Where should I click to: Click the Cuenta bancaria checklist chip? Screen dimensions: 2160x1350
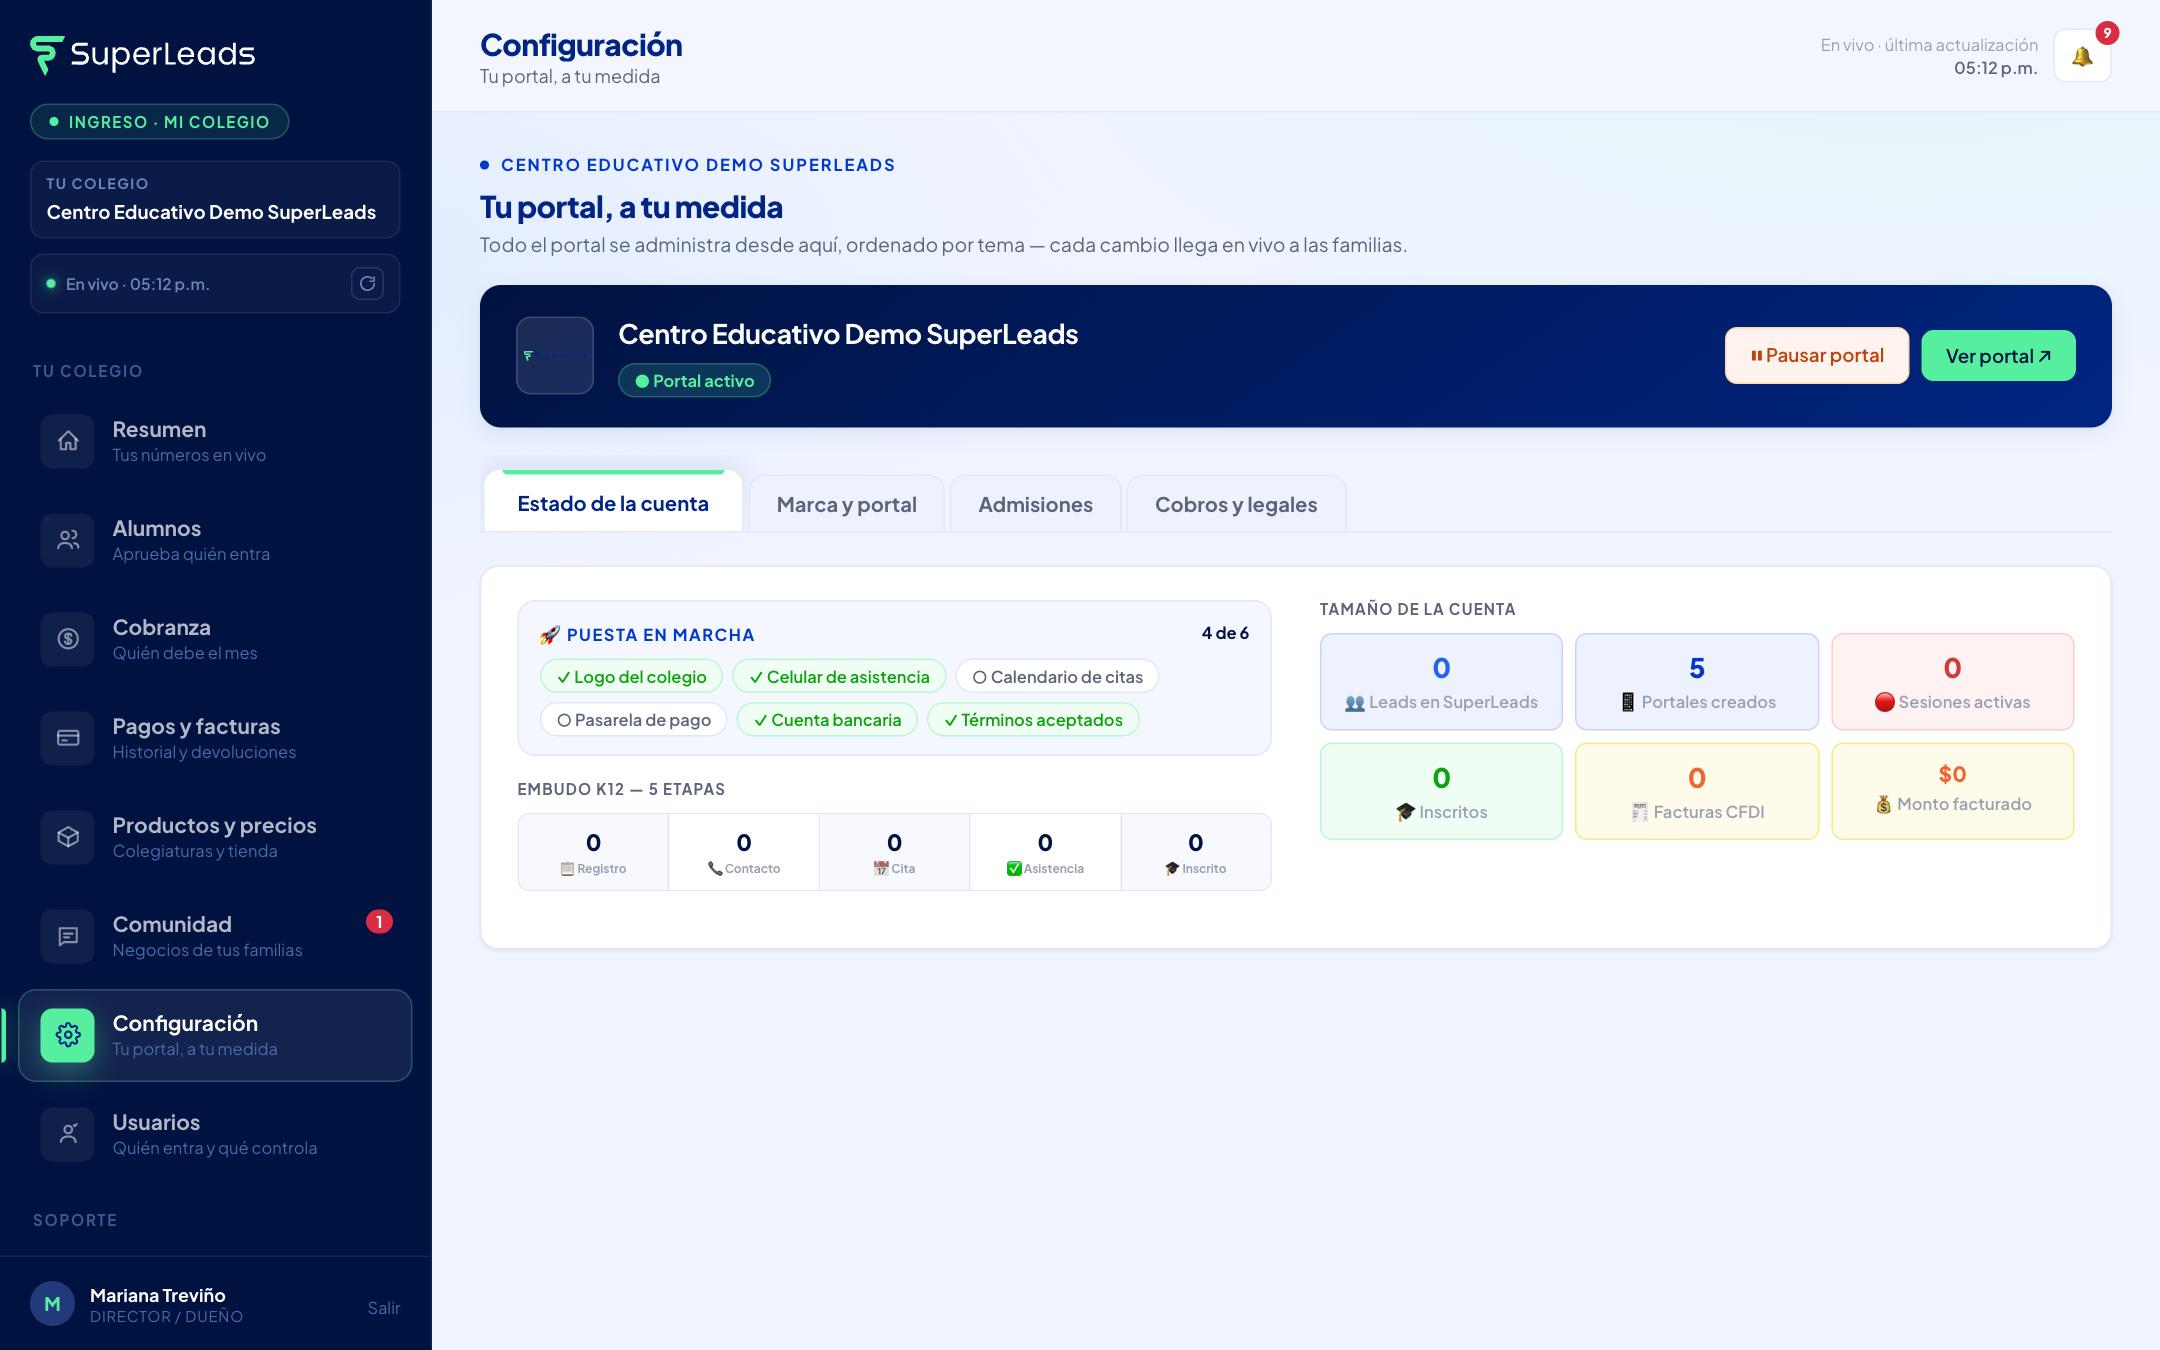[x=827, y=720]
